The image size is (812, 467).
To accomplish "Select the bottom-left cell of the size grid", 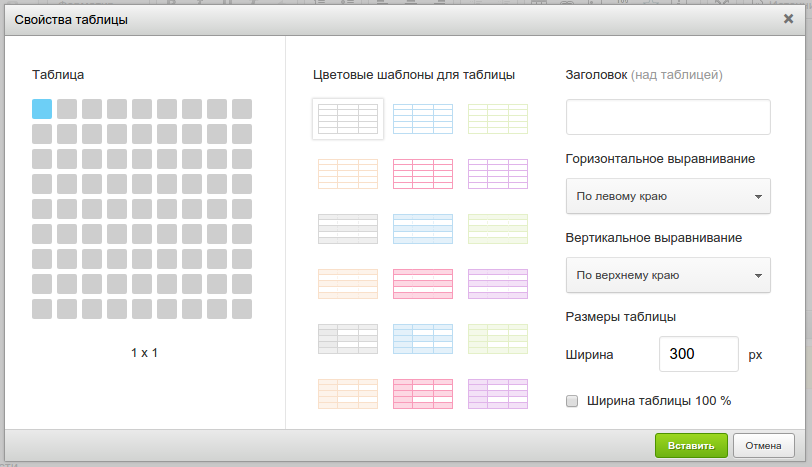I will pos(42,309).
